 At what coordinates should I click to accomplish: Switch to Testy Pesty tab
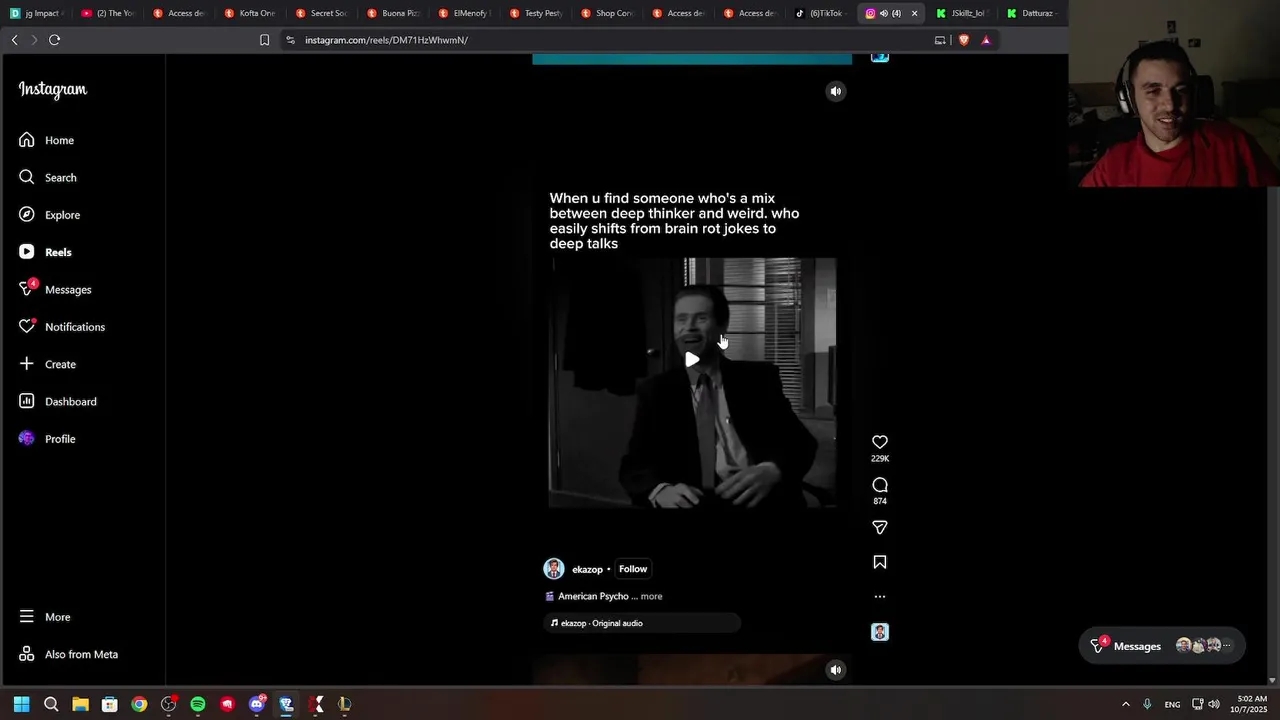pyautogui.click(x=536, y=13)
